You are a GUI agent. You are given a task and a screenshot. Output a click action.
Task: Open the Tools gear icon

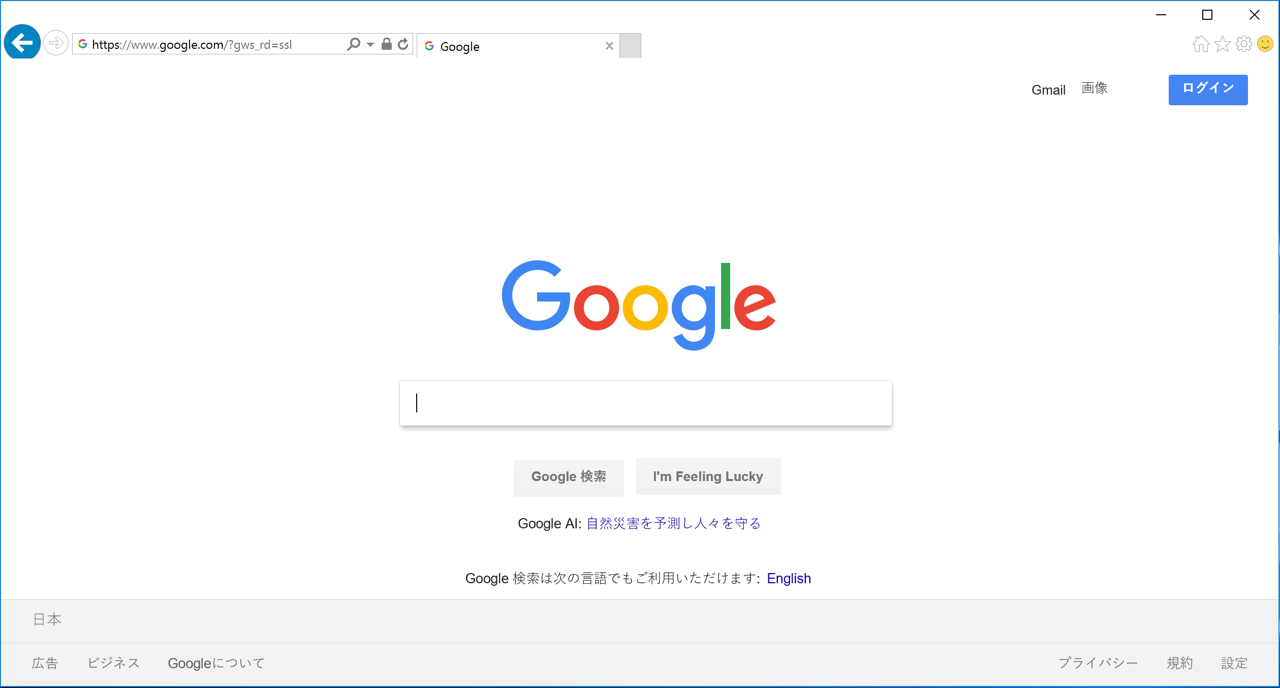(1244, 44)
